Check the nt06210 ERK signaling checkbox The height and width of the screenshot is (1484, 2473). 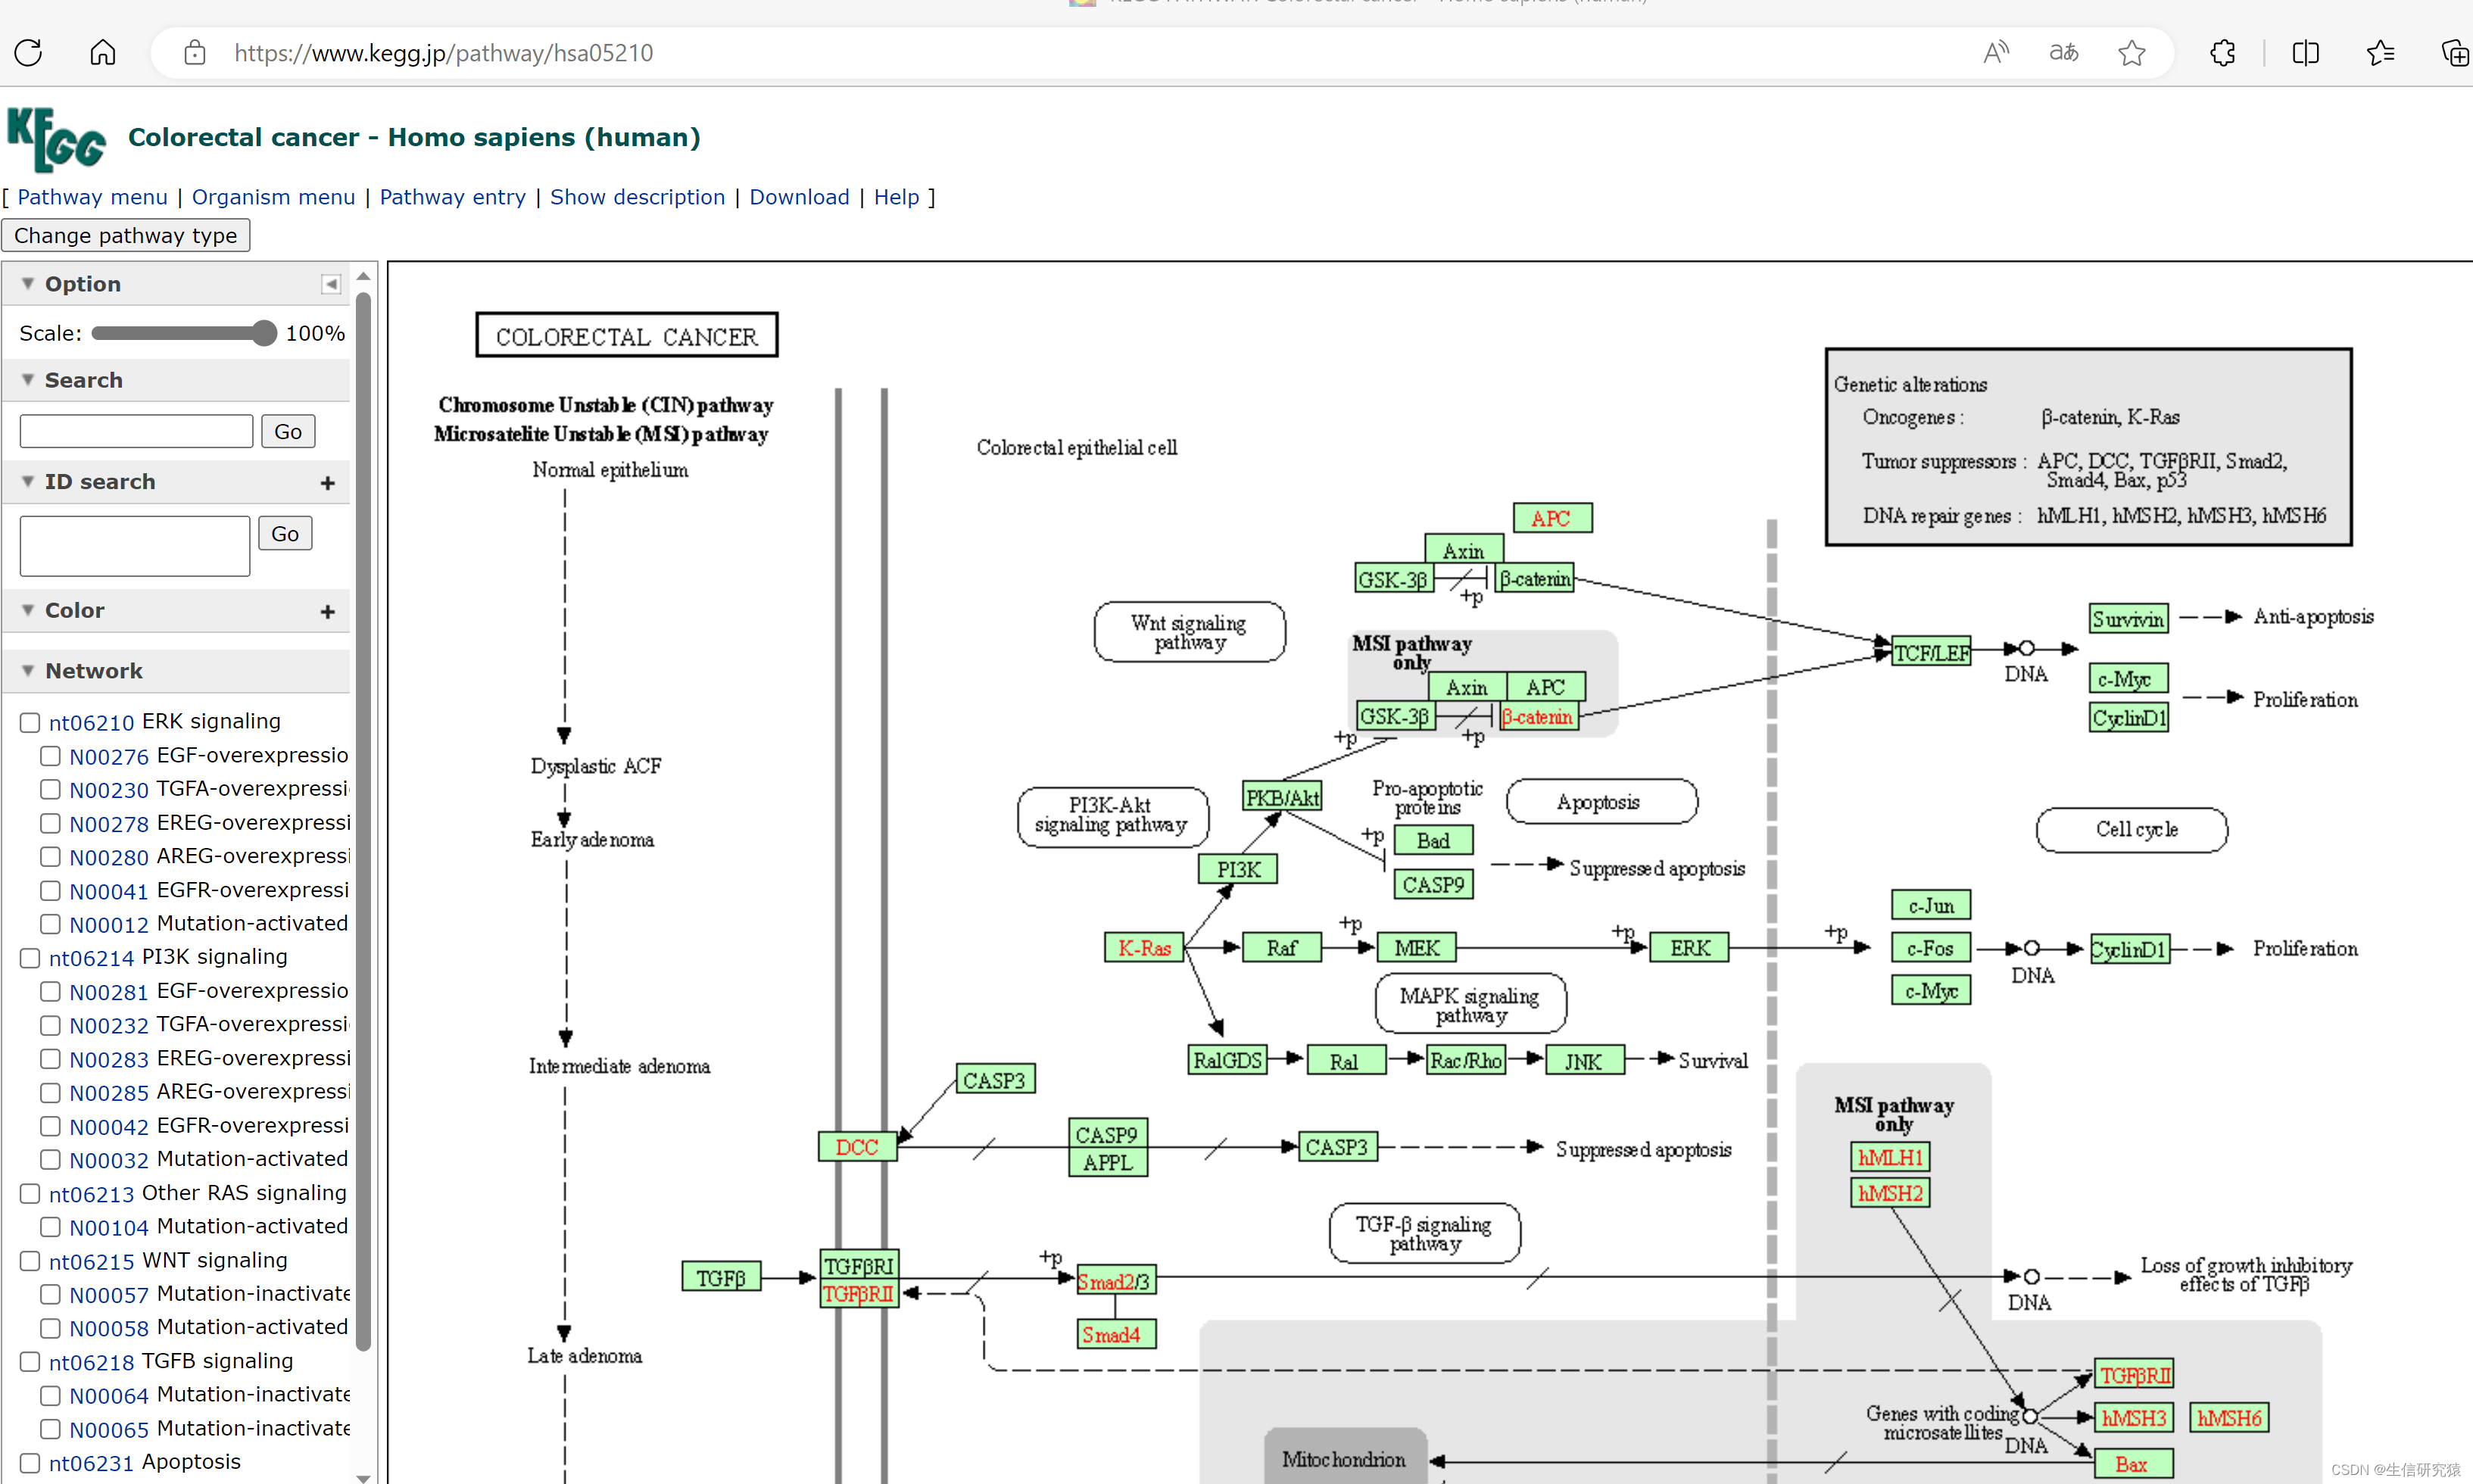coord(30,722)
